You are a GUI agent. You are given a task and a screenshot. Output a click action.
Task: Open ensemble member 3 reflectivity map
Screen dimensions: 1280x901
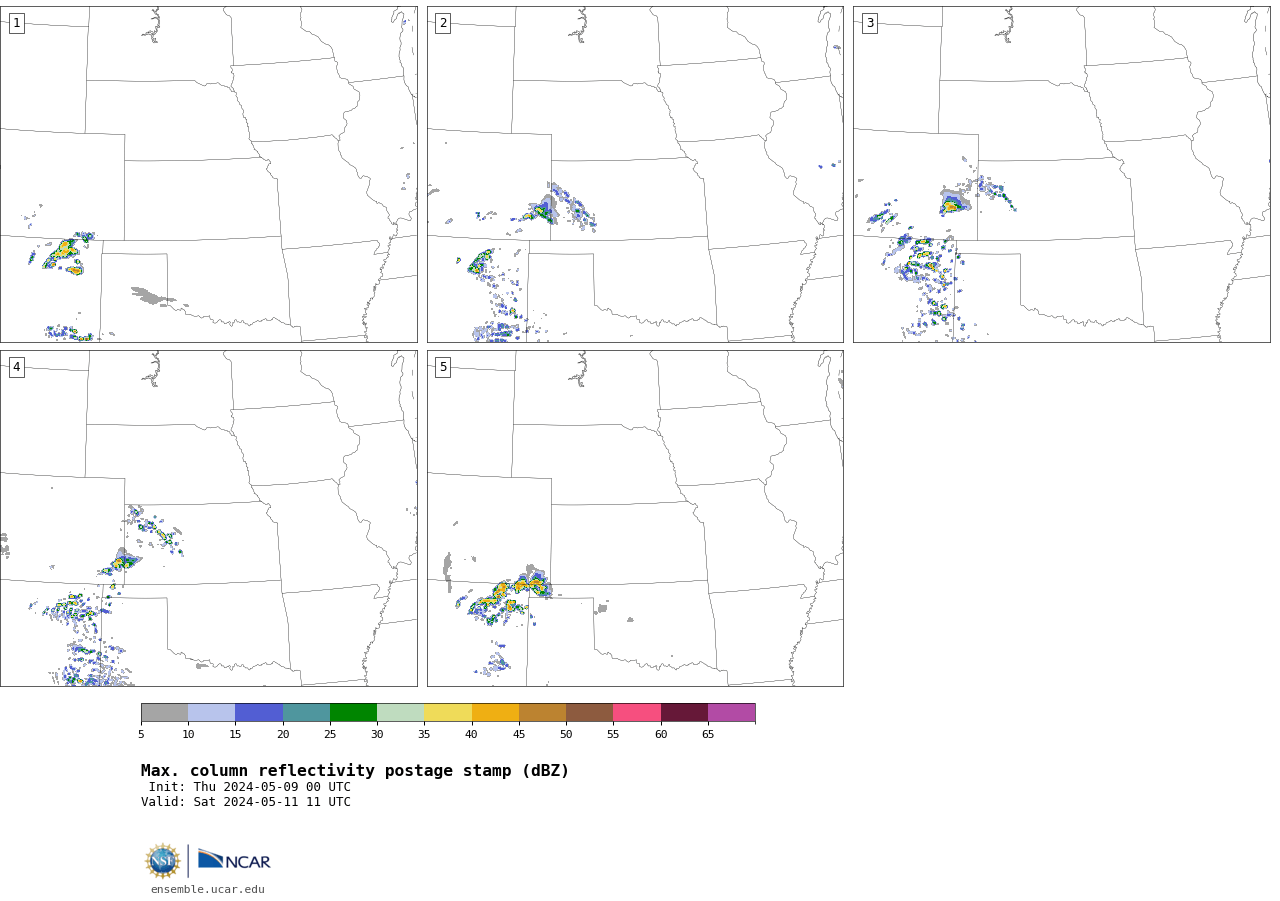click(x=1062, y=174)
